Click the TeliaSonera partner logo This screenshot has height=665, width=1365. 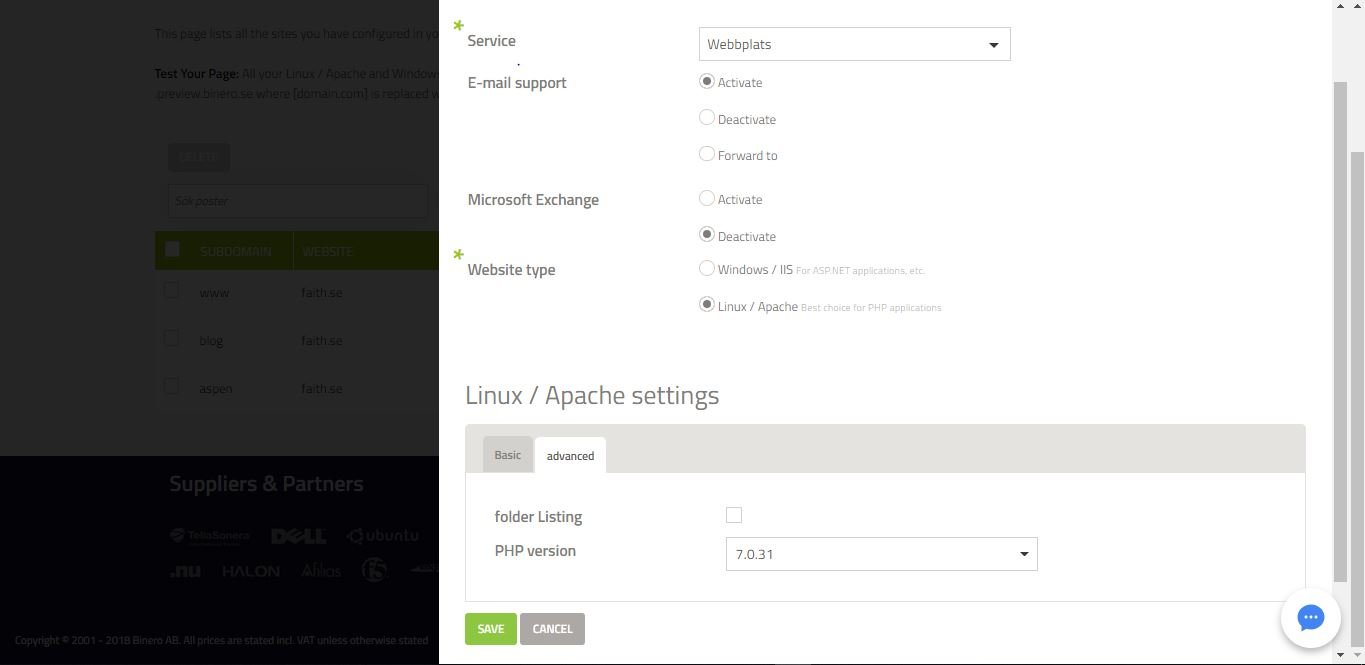[210, 536]
